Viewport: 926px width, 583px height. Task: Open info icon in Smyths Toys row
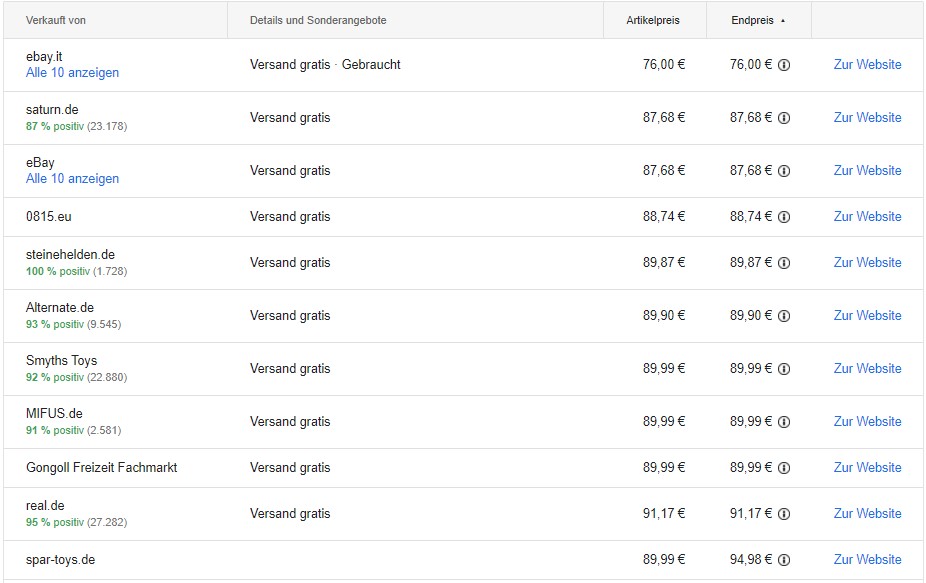click(x=784, y=369)
